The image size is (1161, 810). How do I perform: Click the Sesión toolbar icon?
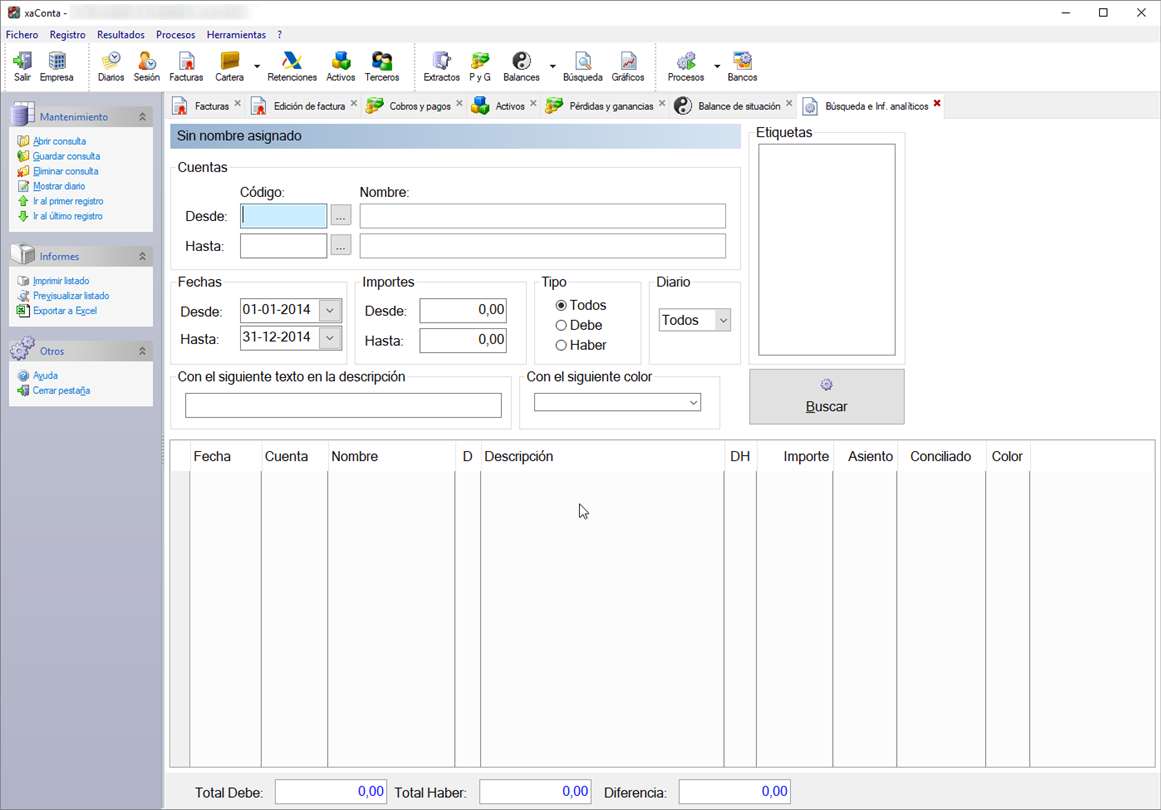pyautogui.click(x=147, y=67)
